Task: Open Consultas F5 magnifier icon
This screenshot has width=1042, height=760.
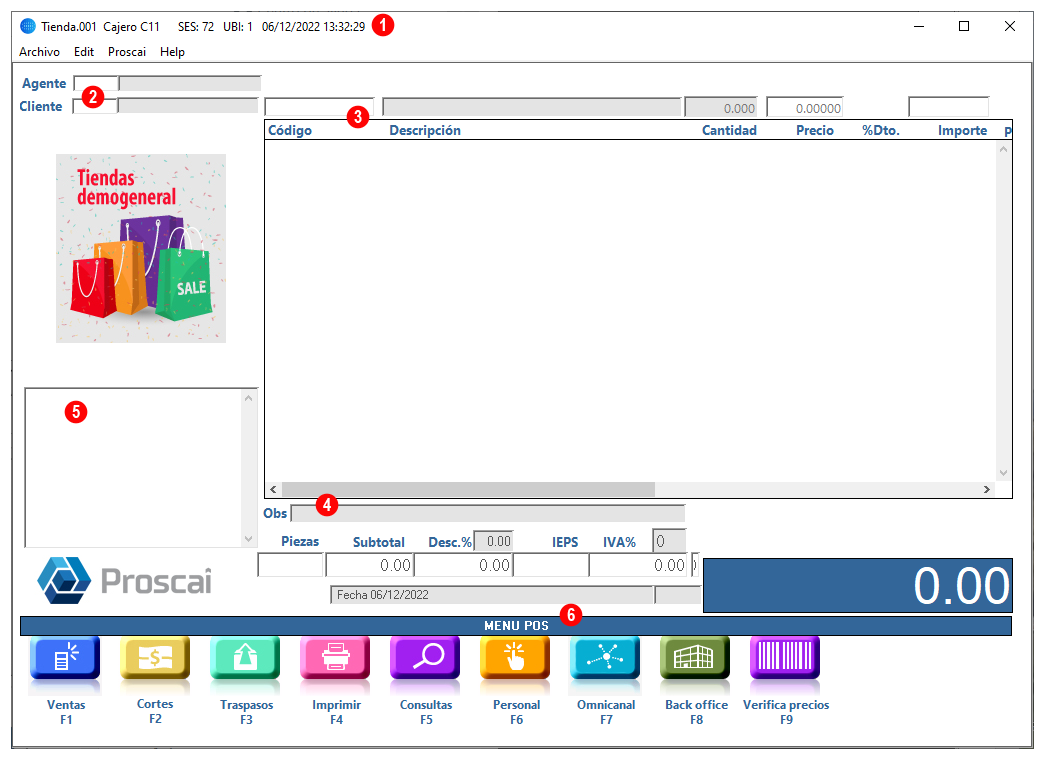Action: (425, 658)
